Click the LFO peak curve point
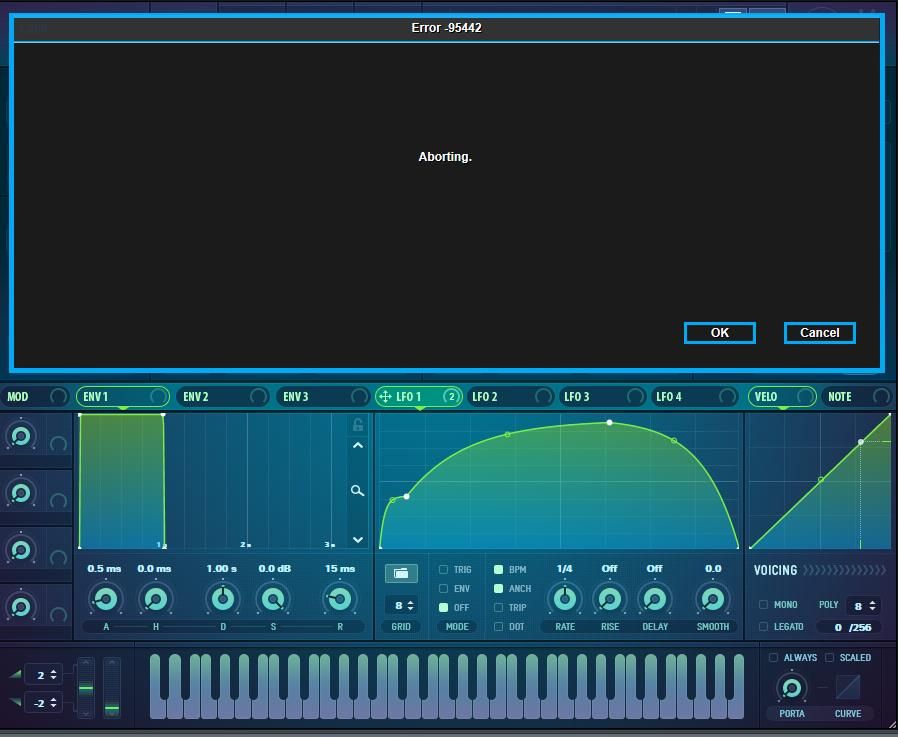The height and width of the screenshot is (737, 898). (609, 423)
